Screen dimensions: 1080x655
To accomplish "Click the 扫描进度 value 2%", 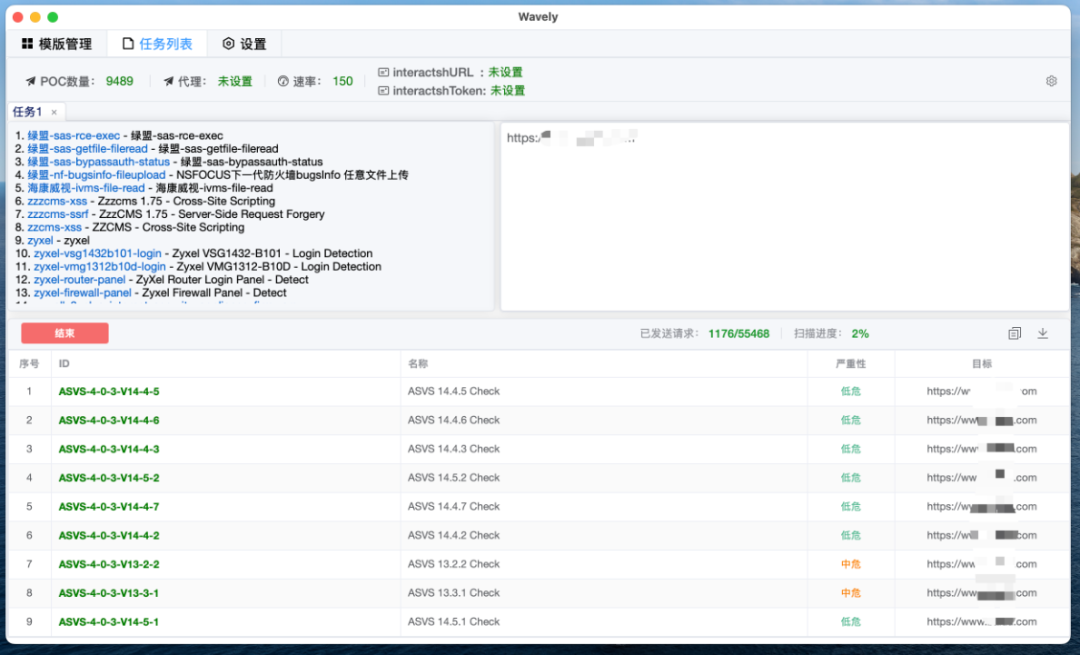I will [x=860, y=333].
